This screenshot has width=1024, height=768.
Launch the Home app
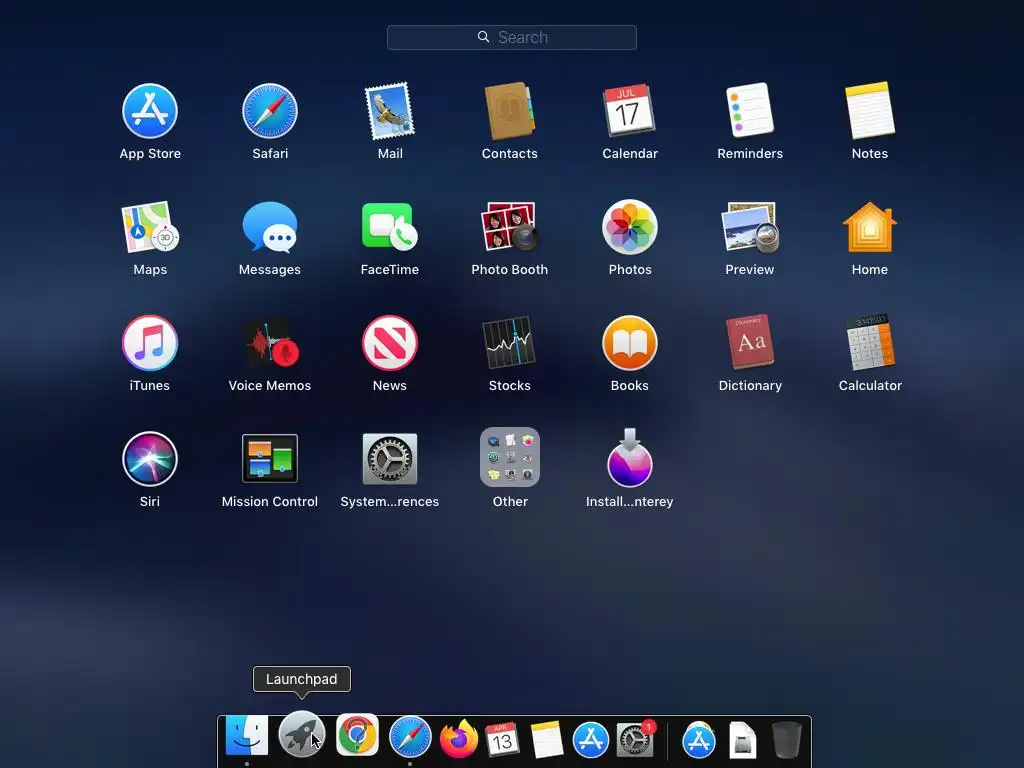click(870, 227)
